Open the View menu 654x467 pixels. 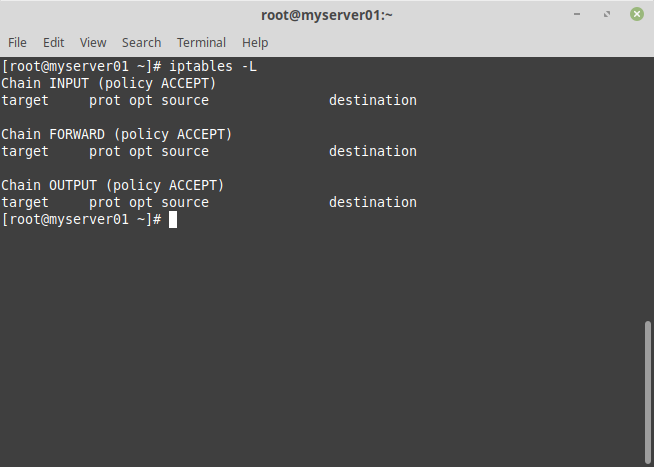pyautogui.click(x=93, y=42)
